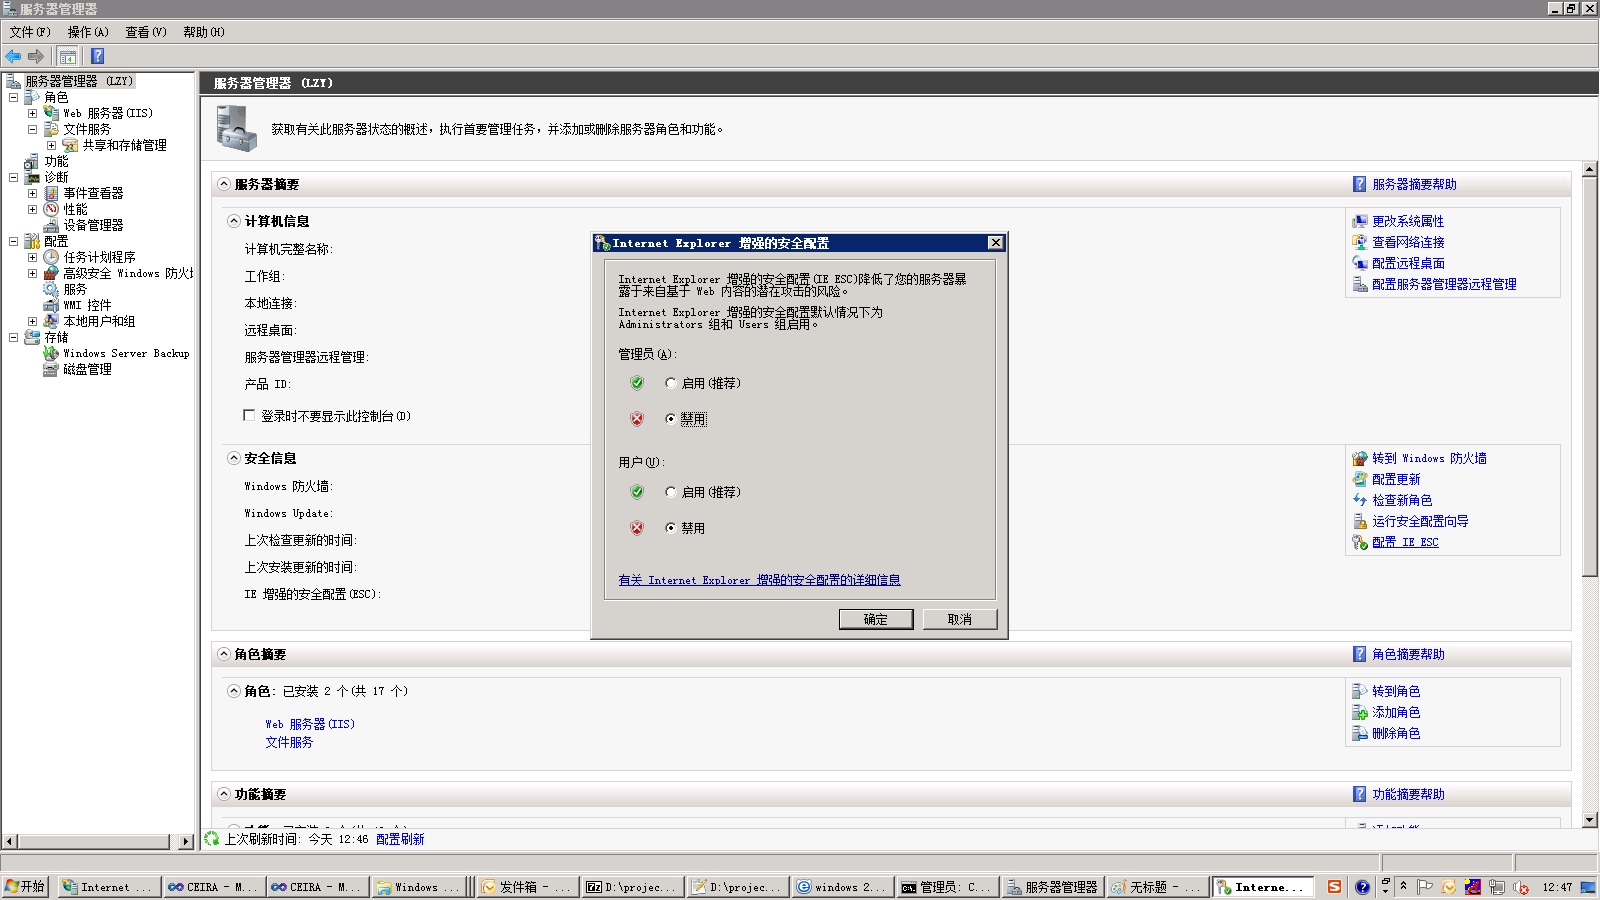Image resolution: width=1600 pixels, height=900 pixels.
Task: Collapse the 服务器摘要 section
Action: 224,184
